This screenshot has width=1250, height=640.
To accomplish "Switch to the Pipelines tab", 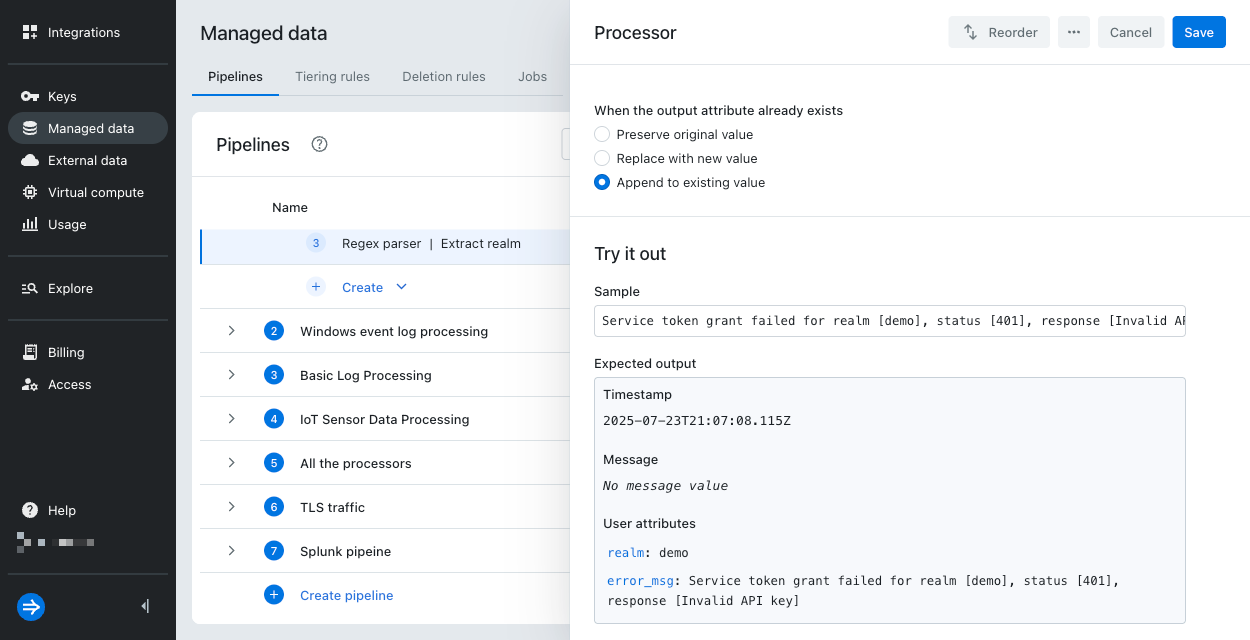I will 235,76.
